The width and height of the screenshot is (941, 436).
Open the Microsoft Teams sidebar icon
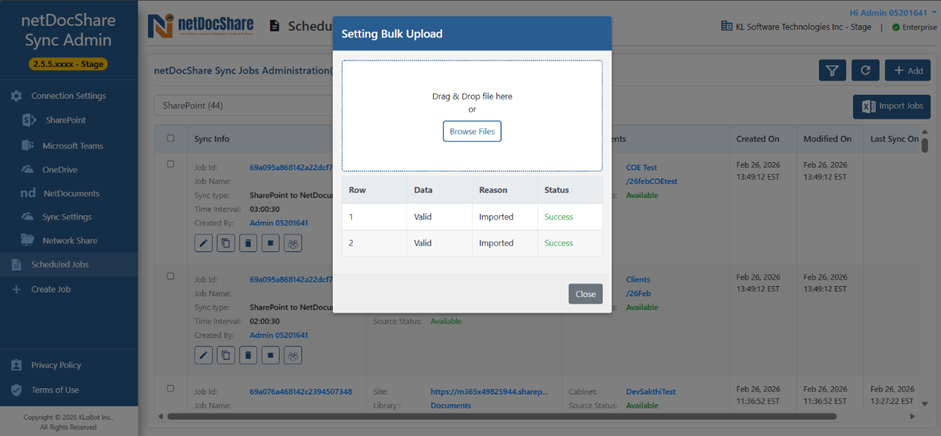click(28, 146)
